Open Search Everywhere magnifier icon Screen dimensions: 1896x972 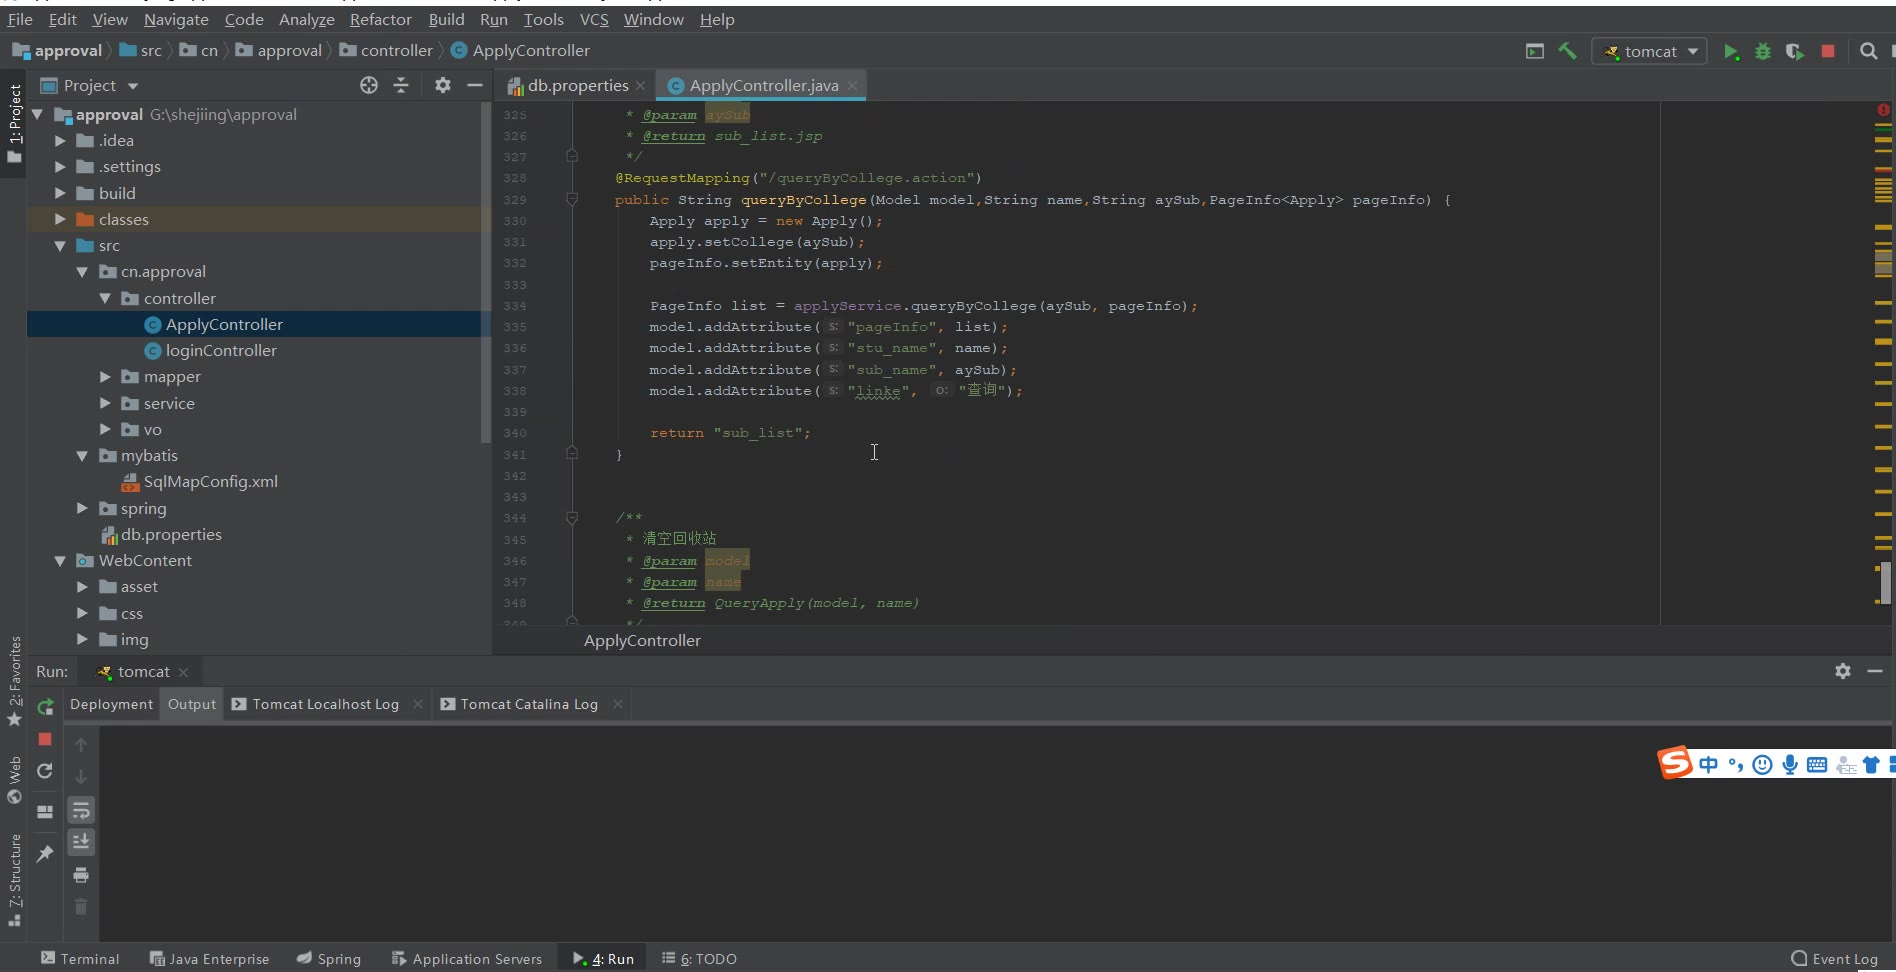[x=1868, y=51]
